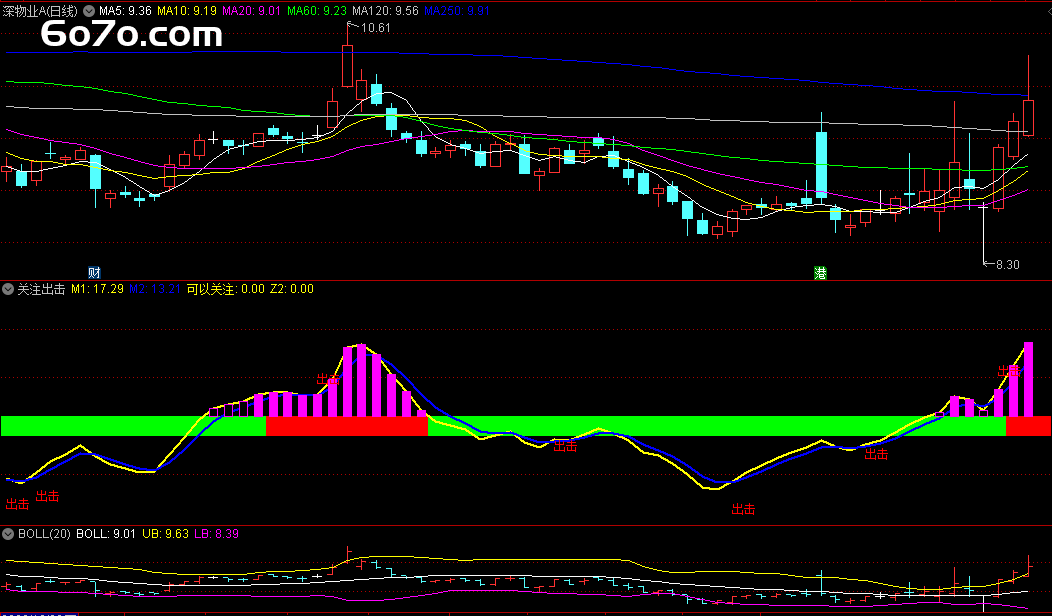Open the BOLL(20) indicator menu circle
Screen dimensions: 1052x616
pyautogui.click(x=8, y=534)
